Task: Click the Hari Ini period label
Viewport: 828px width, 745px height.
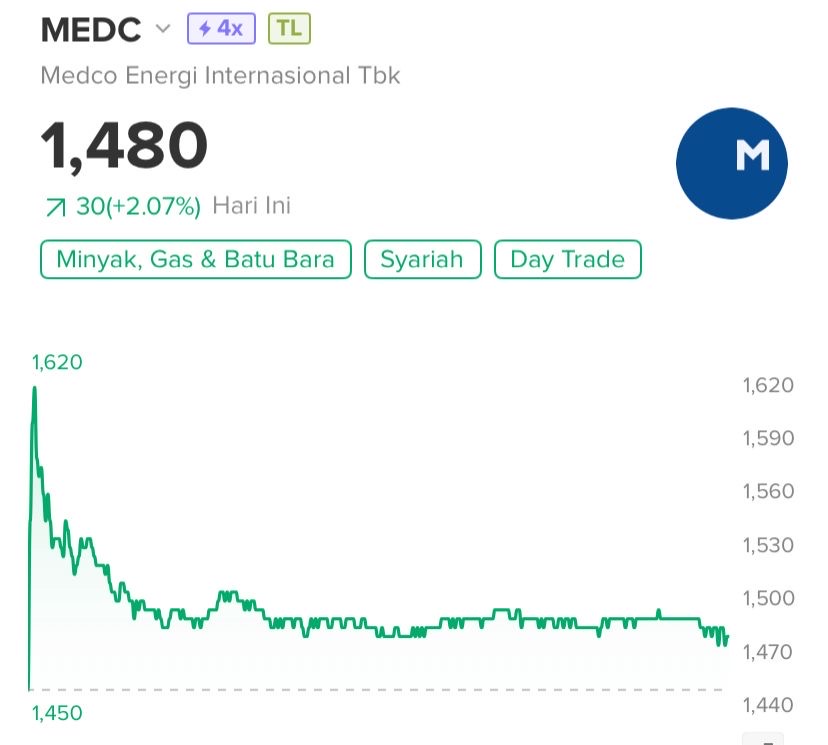Action: pos(251,207)
